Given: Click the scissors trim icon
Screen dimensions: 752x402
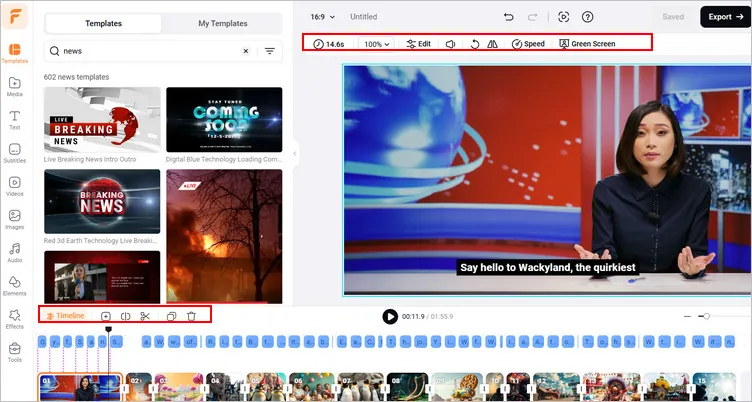Looking at the screenshot, I should (145, 316).
